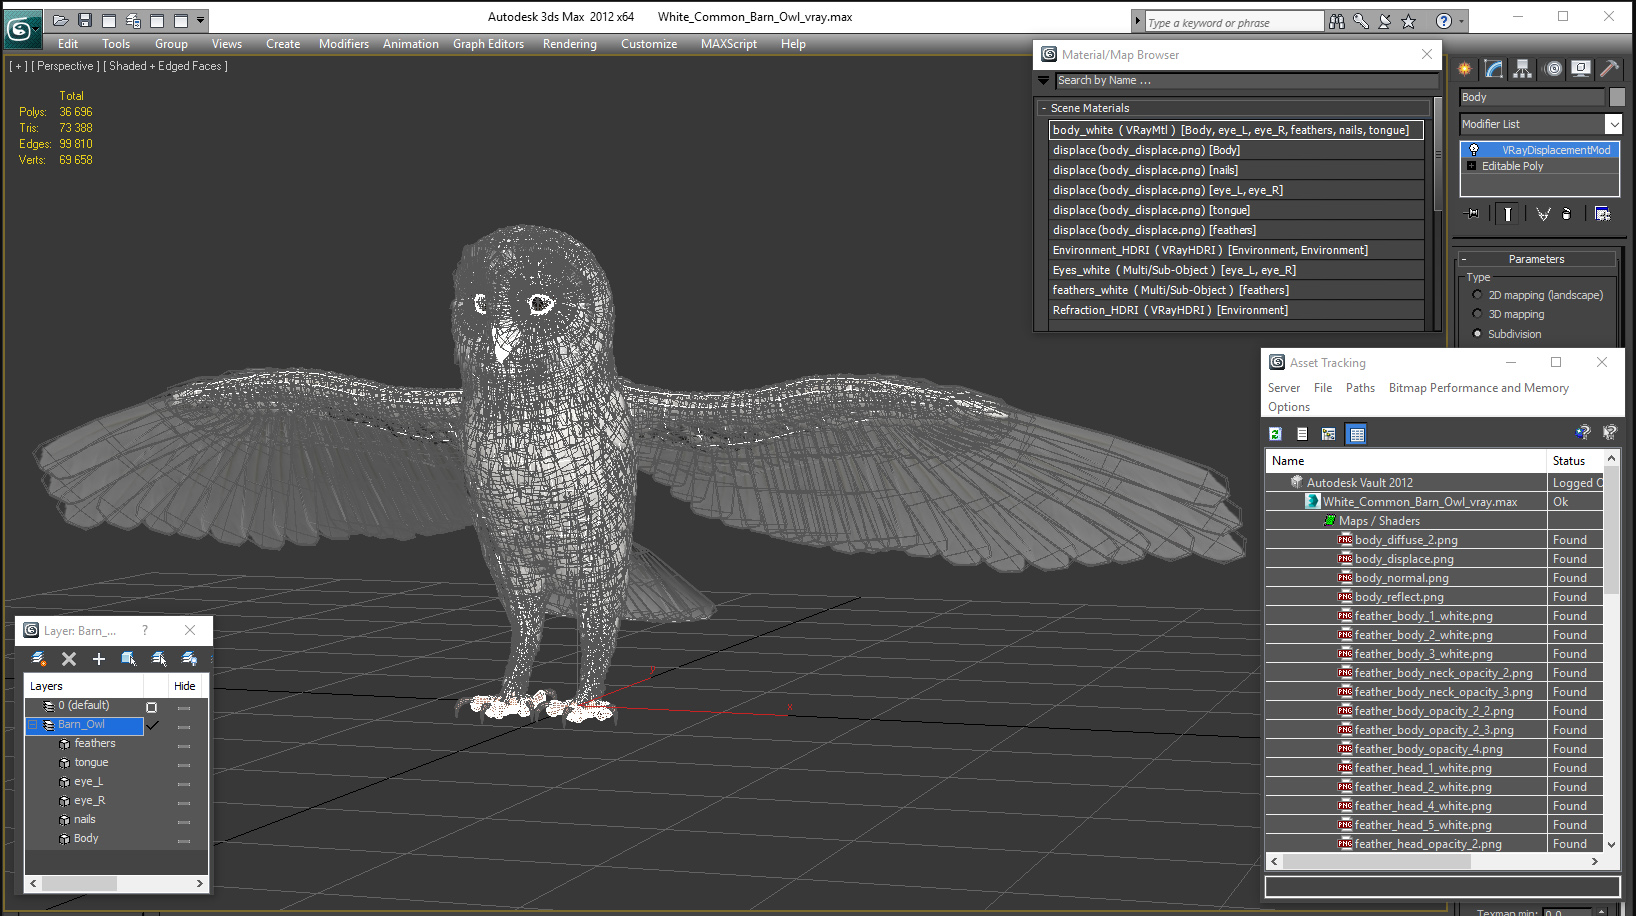This screenshot has height=916, width=1636.
Task: Click Shaded + Edged Faces viewport label
Action: (x=166, y=66)
